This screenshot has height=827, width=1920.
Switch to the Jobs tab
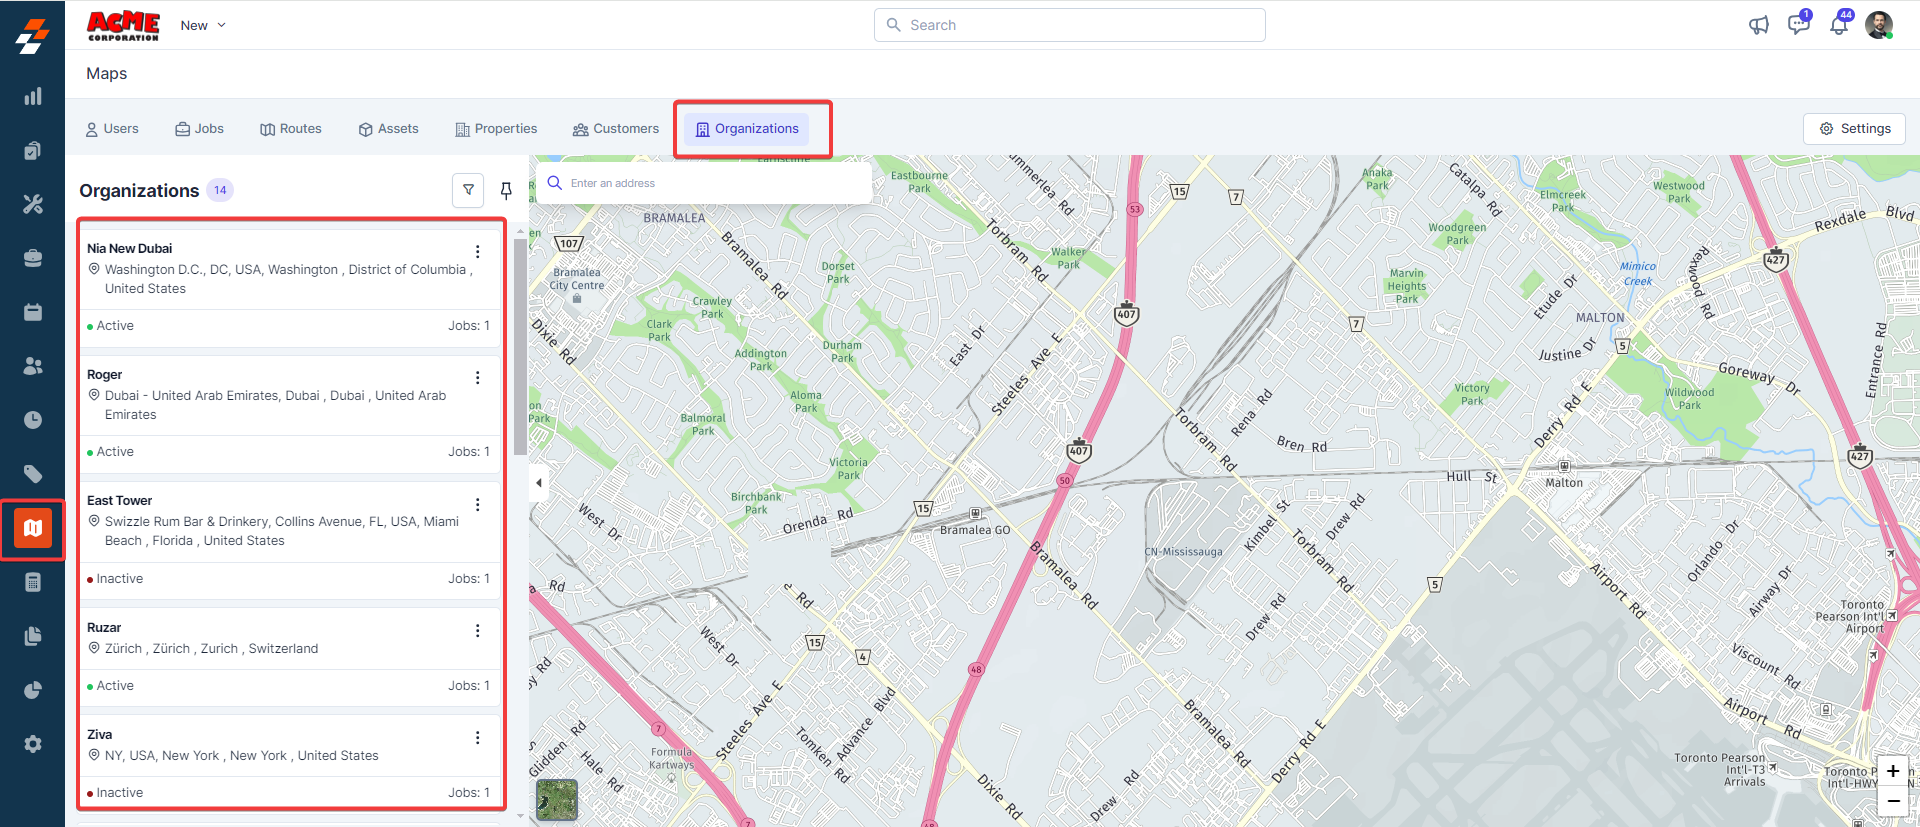[200, 129]
